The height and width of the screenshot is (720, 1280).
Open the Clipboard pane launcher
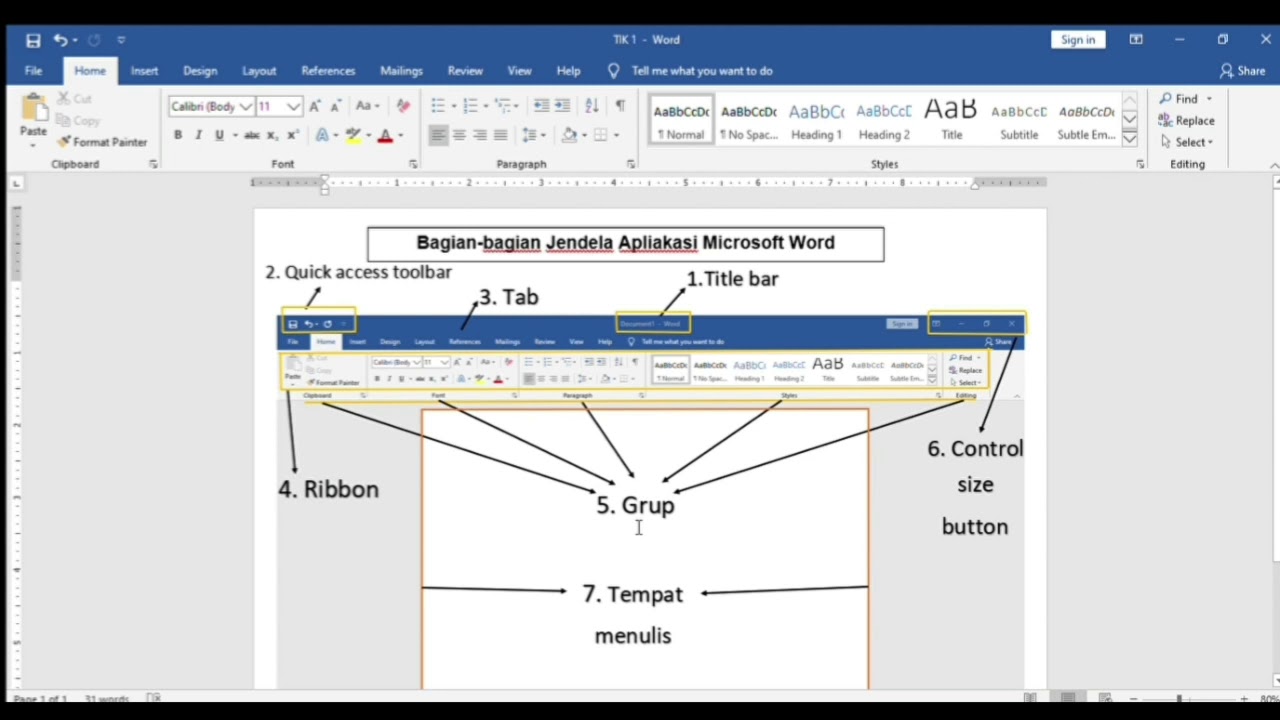(153, 164)
